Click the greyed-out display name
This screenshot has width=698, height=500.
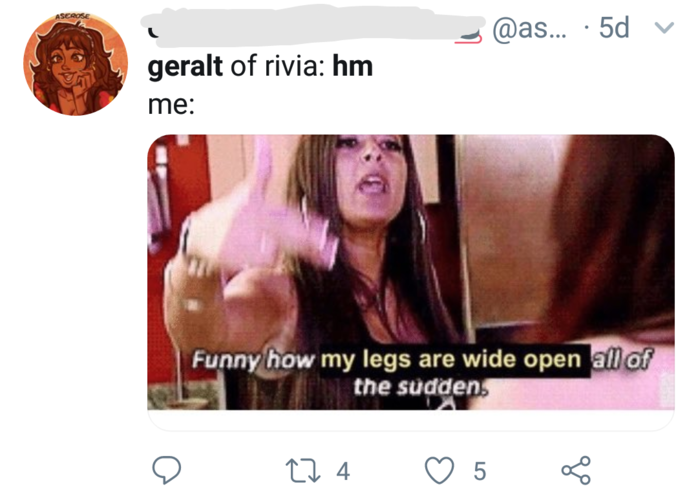(313, 25)
